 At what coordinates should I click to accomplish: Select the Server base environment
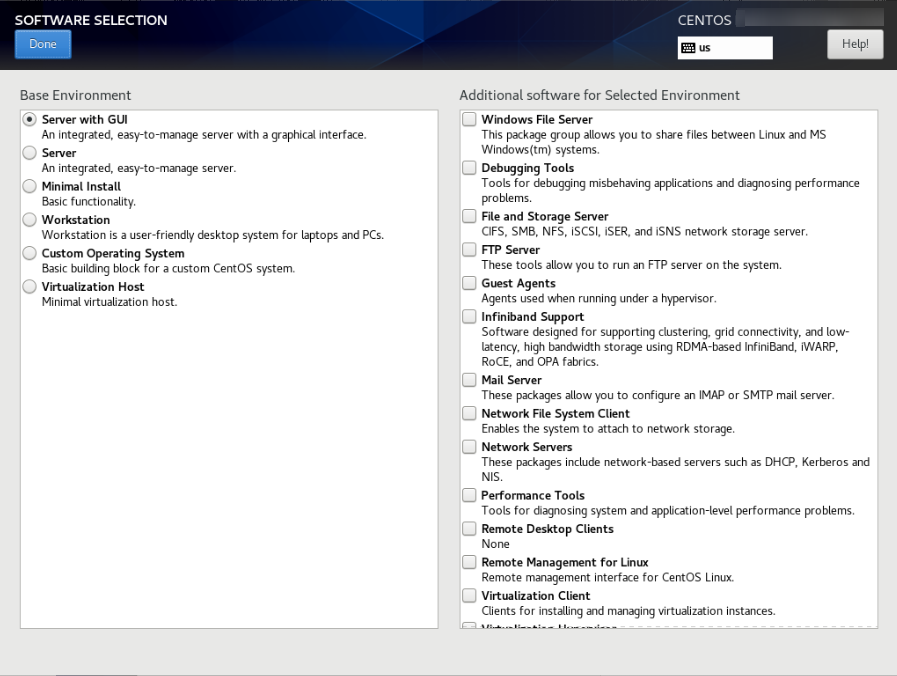(x=29, y=153)
